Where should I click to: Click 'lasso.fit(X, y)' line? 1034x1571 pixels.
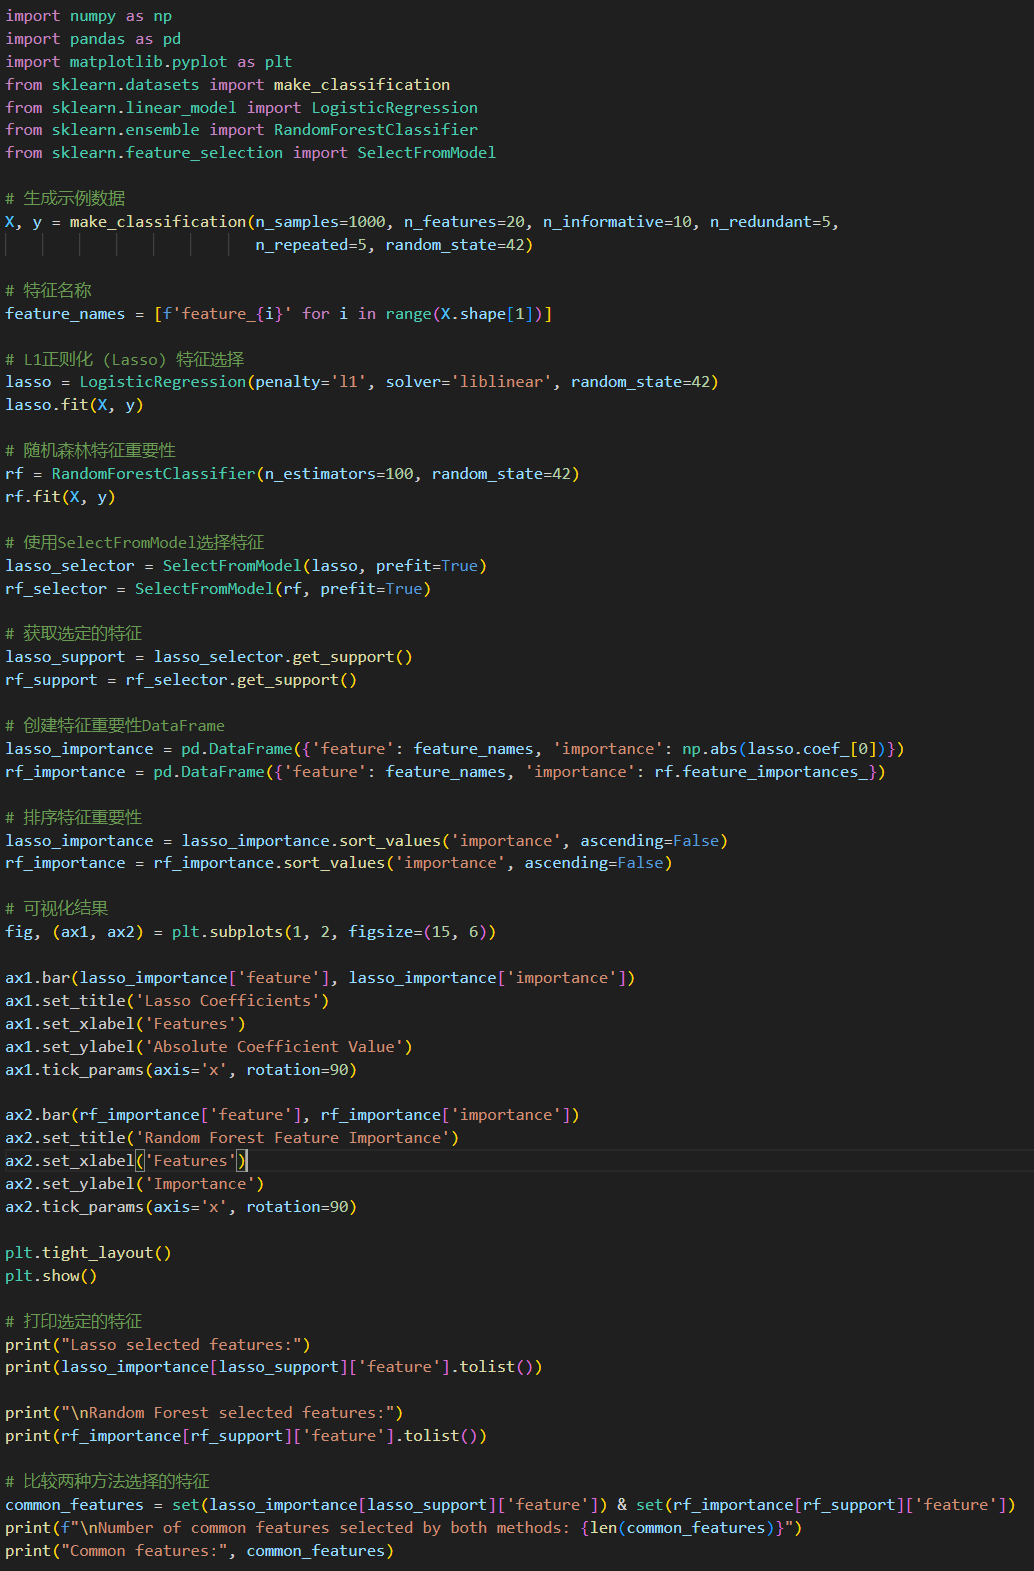pyautogui.click(x=74, y=405)
